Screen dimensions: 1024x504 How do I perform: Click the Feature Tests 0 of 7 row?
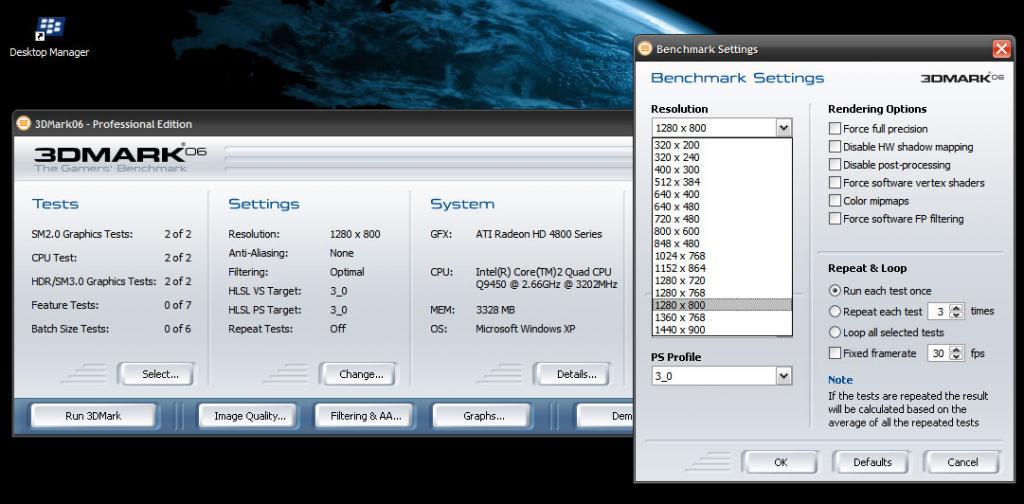coord(112,305)
